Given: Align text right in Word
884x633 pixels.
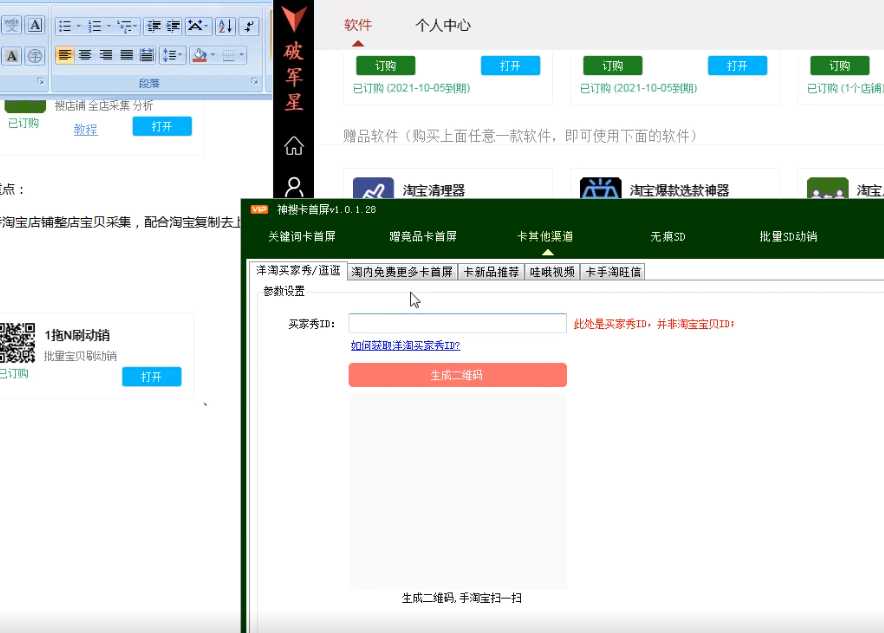Looking at the screenshot, I should [x=106, y=55].
